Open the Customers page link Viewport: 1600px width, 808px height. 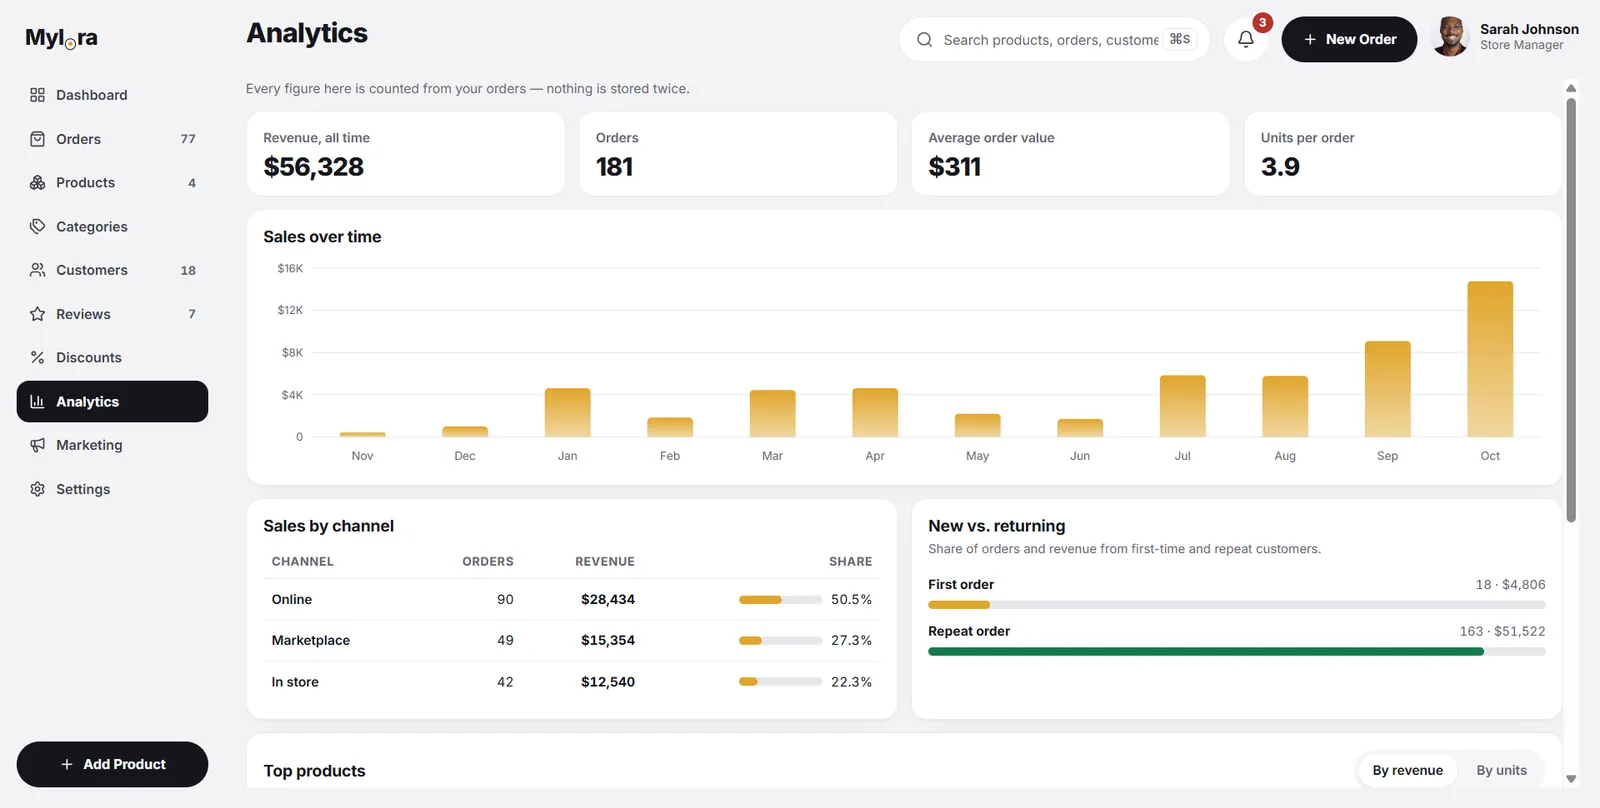(112, 270)
